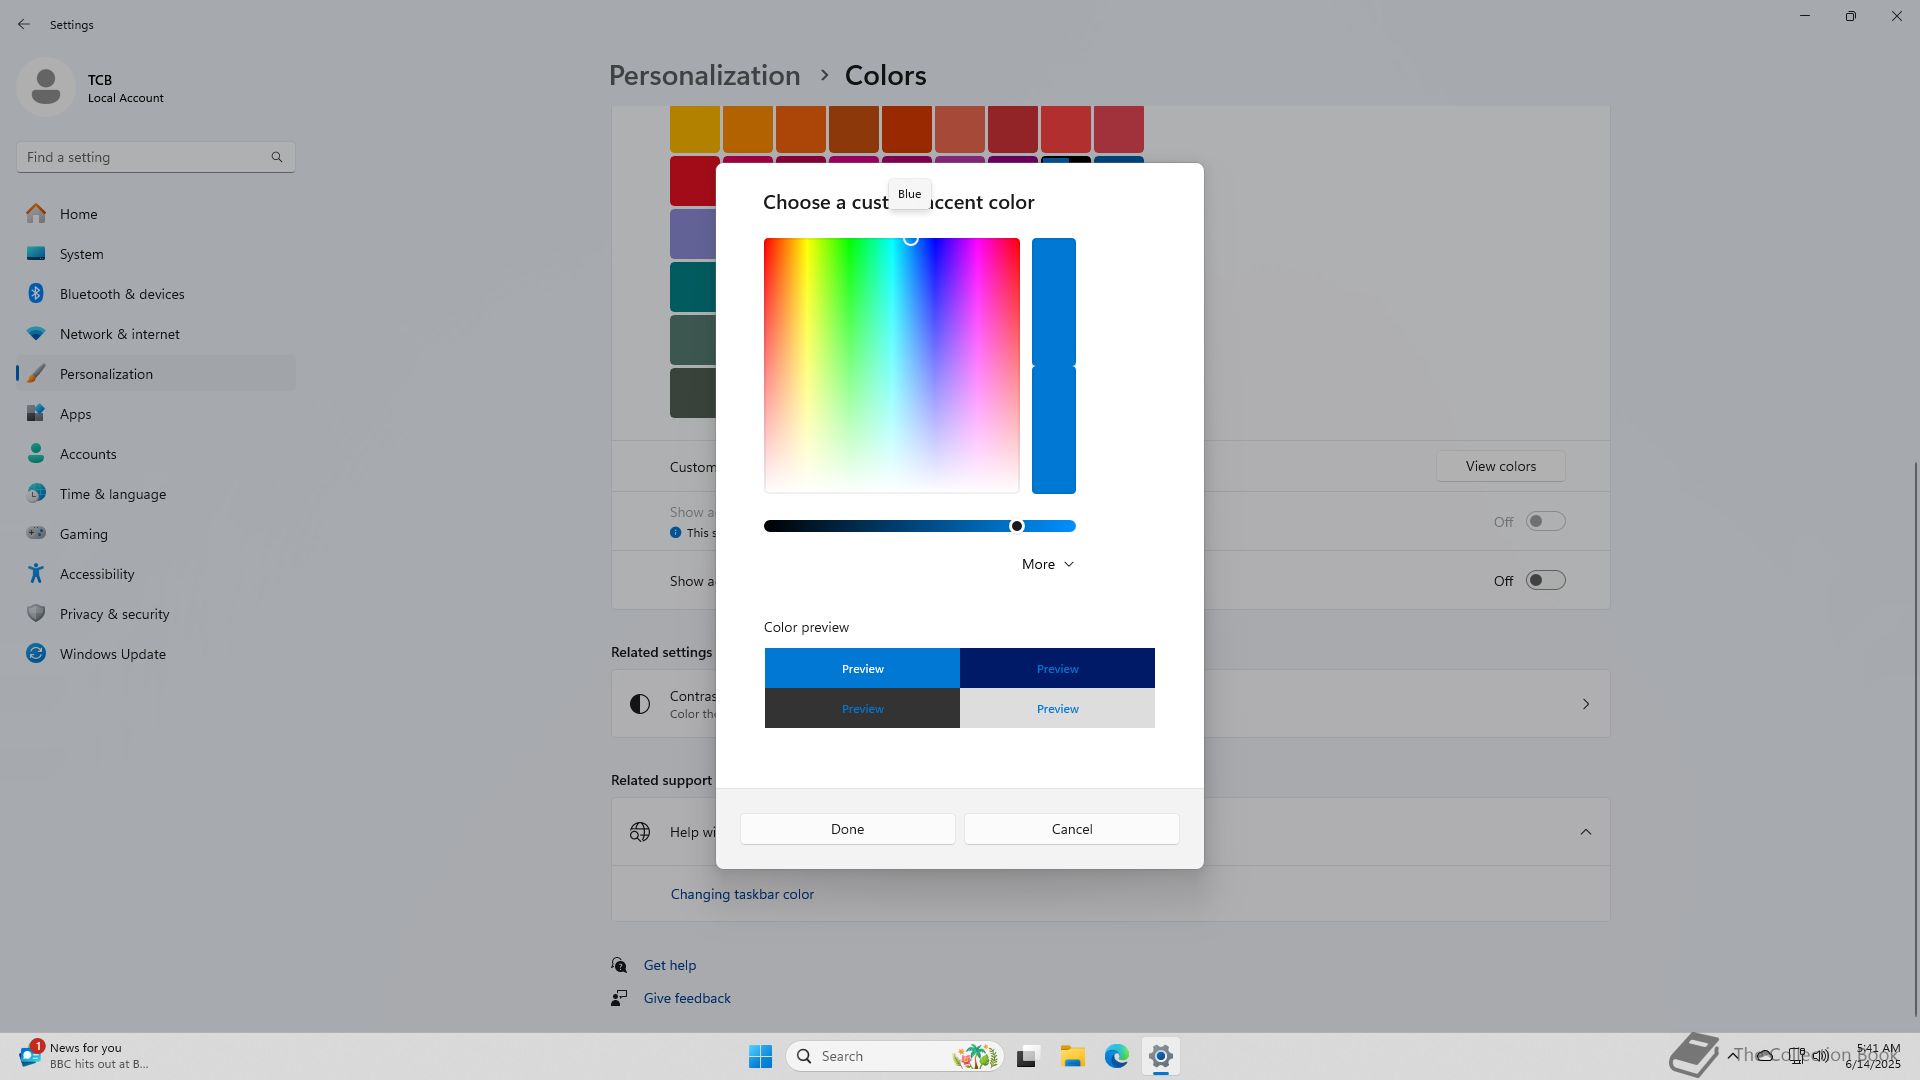Click the back arrow in Settings
The width and height of the screenshot is (1920, 1080).
[x=24, y=24]
